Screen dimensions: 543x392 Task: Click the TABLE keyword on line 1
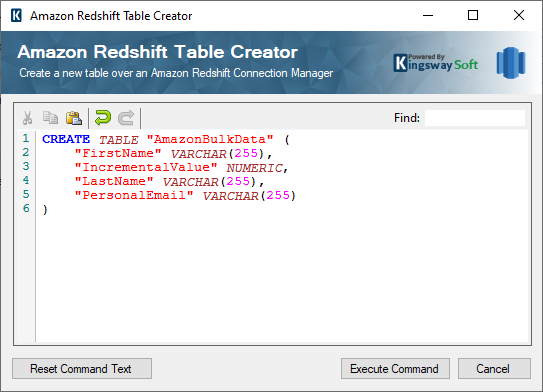[x=119, y=140]
